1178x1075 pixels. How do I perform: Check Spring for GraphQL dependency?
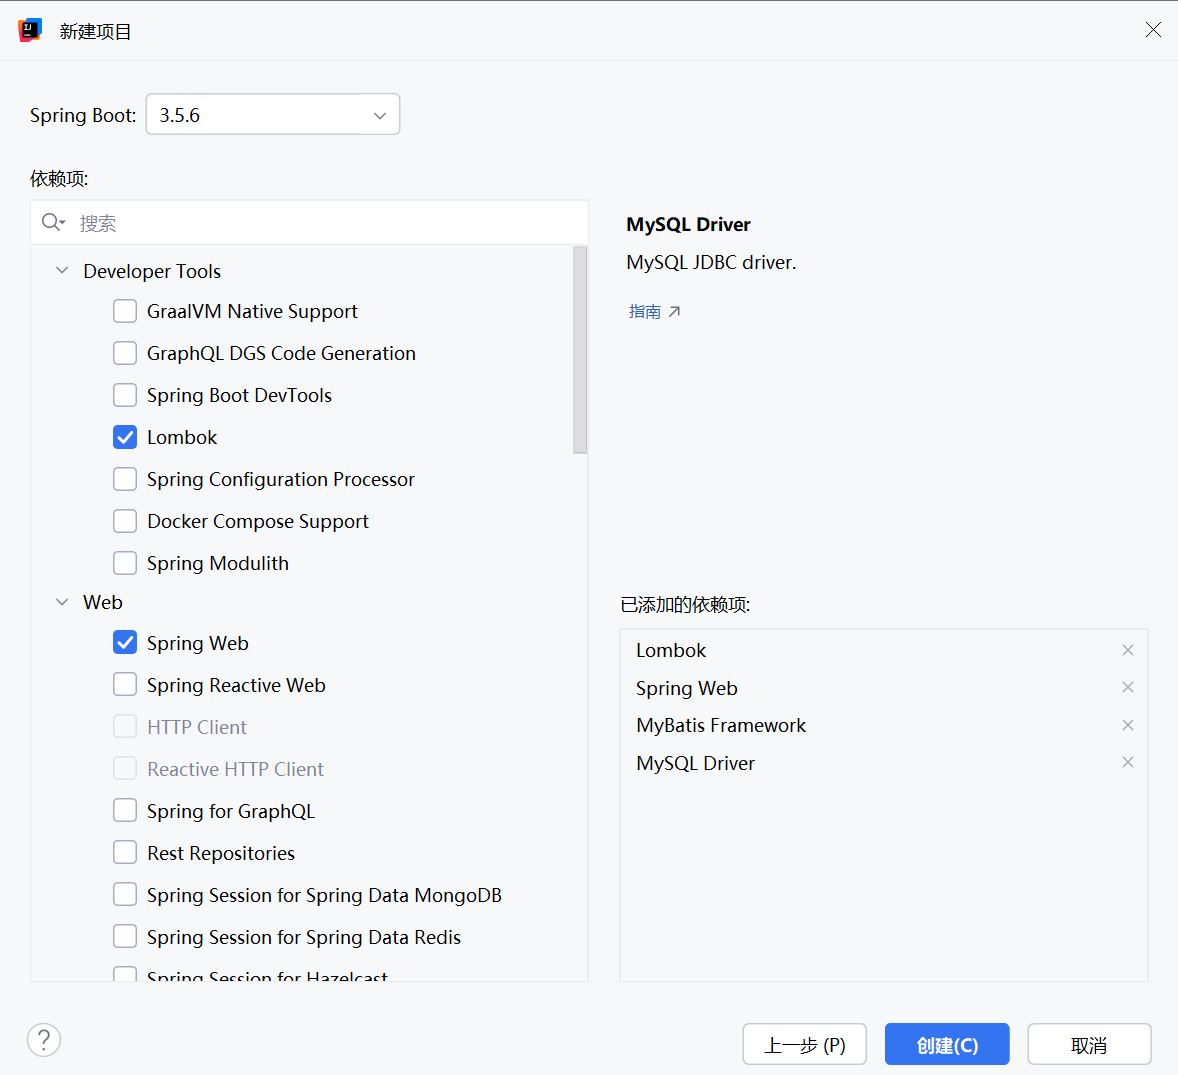click(125, 811)
